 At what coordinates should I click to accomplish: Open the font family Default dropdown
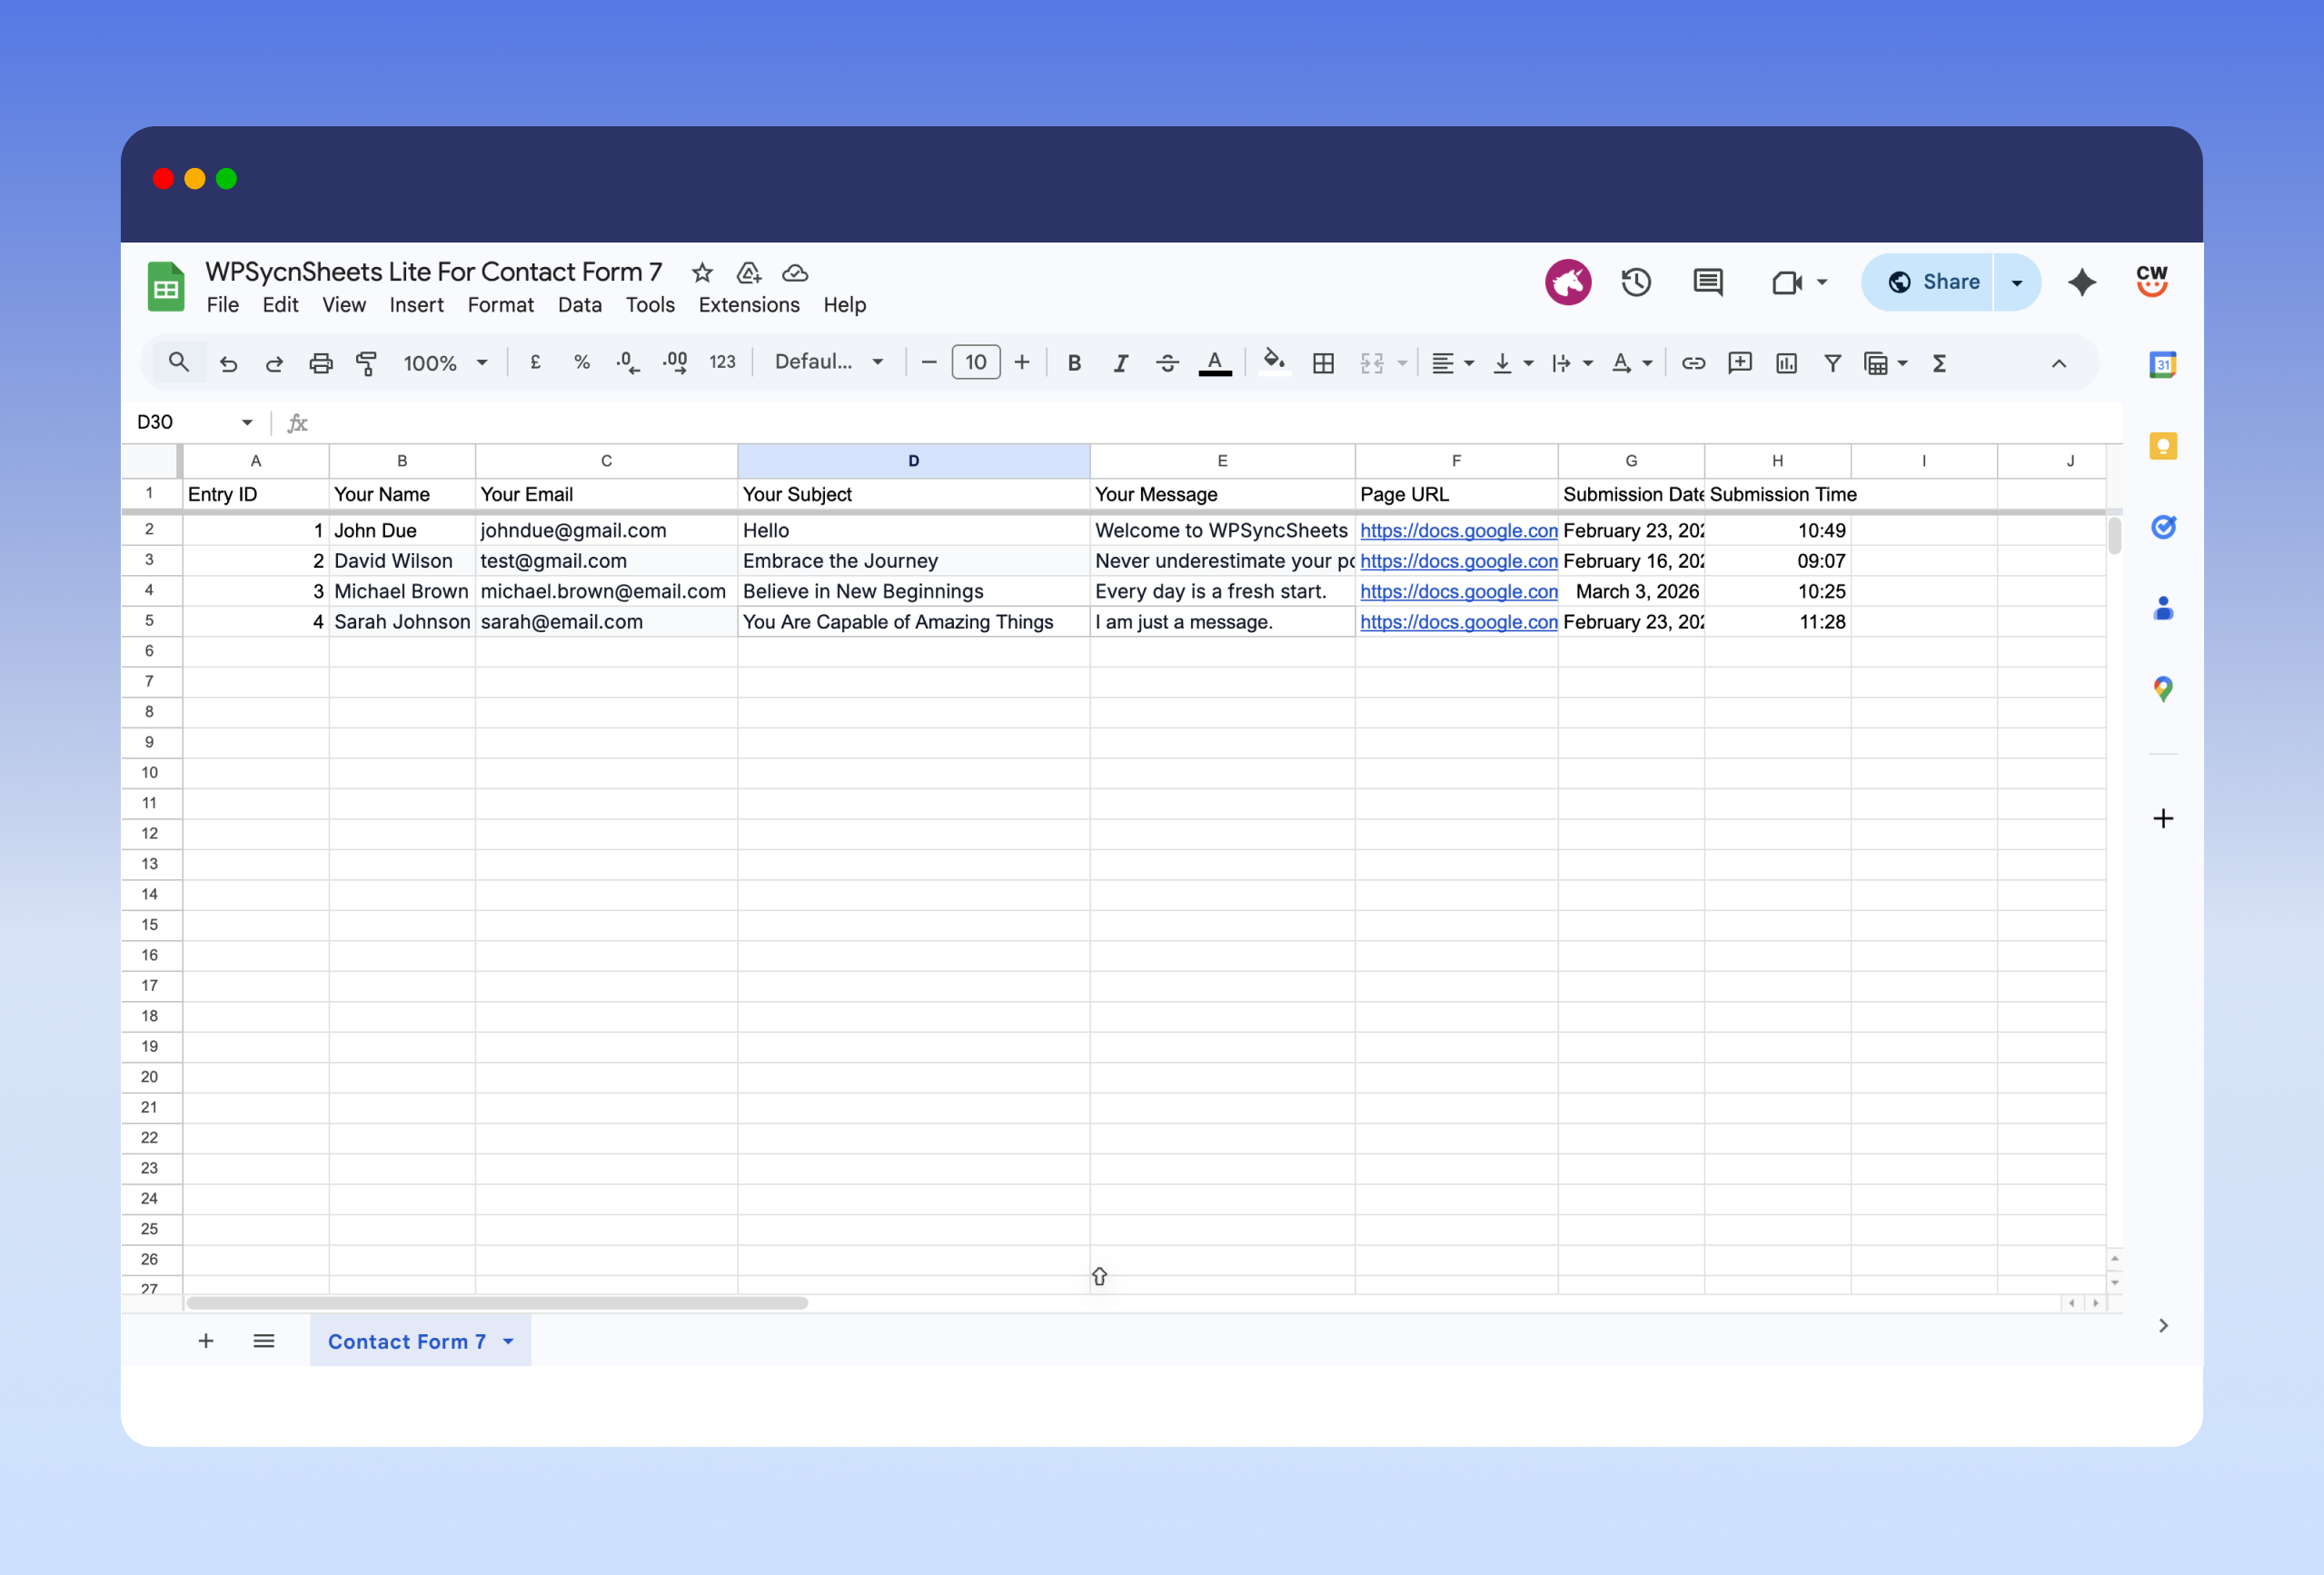coord(828,362)
